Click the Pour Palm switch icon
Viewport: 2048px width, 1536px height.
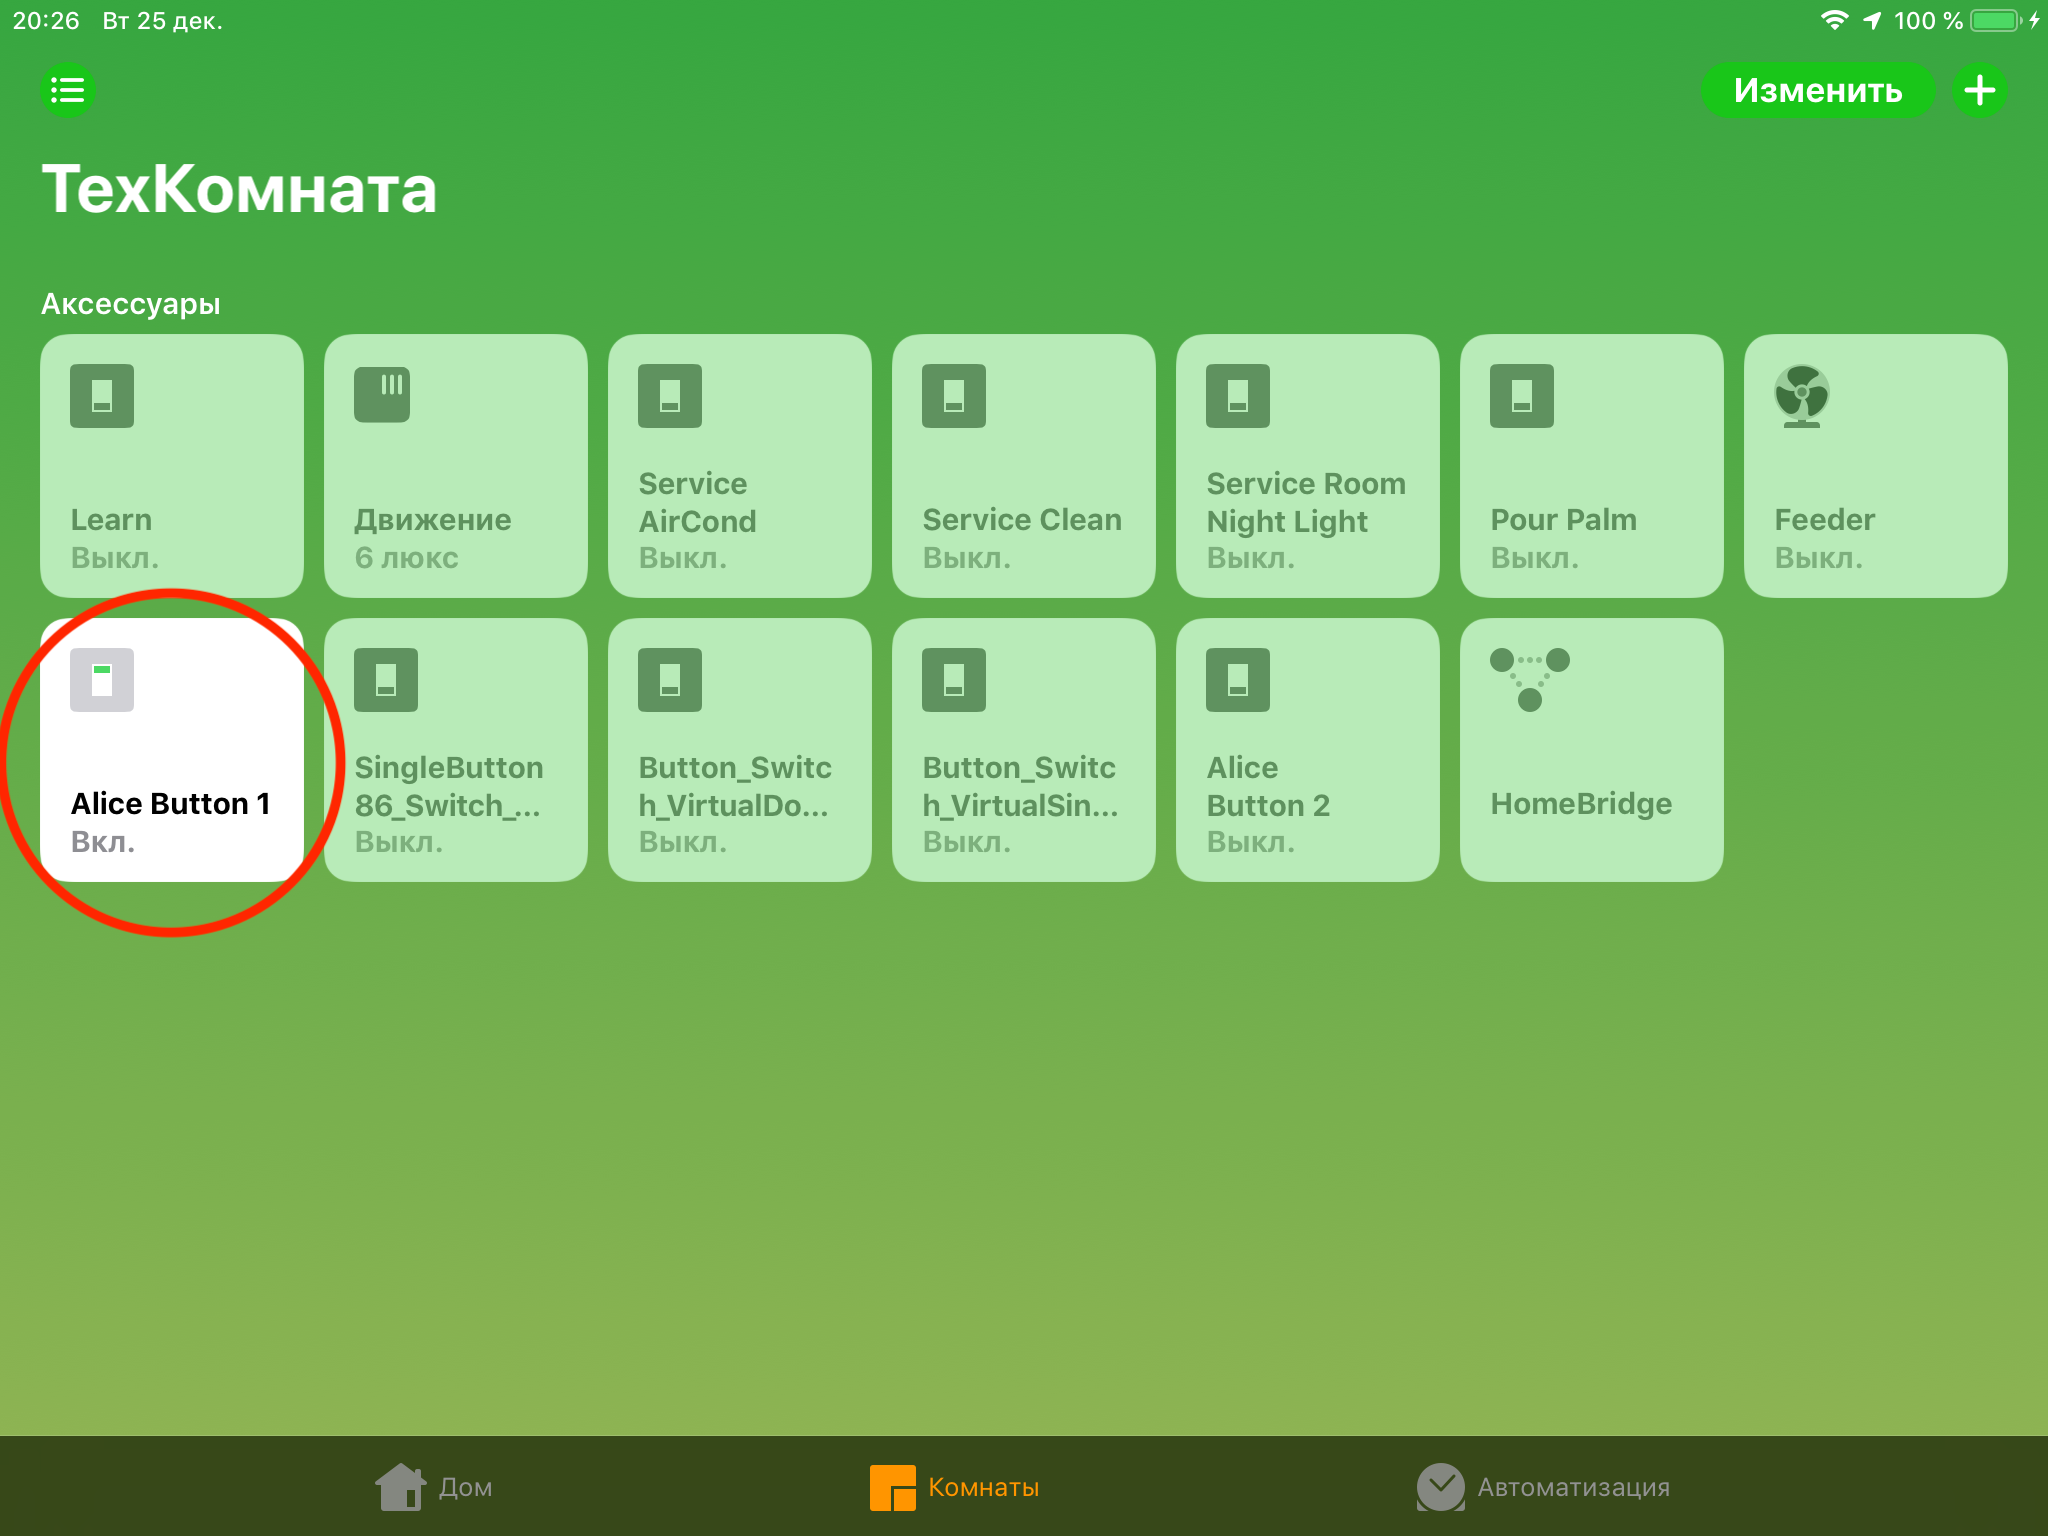click(1522, 396)
